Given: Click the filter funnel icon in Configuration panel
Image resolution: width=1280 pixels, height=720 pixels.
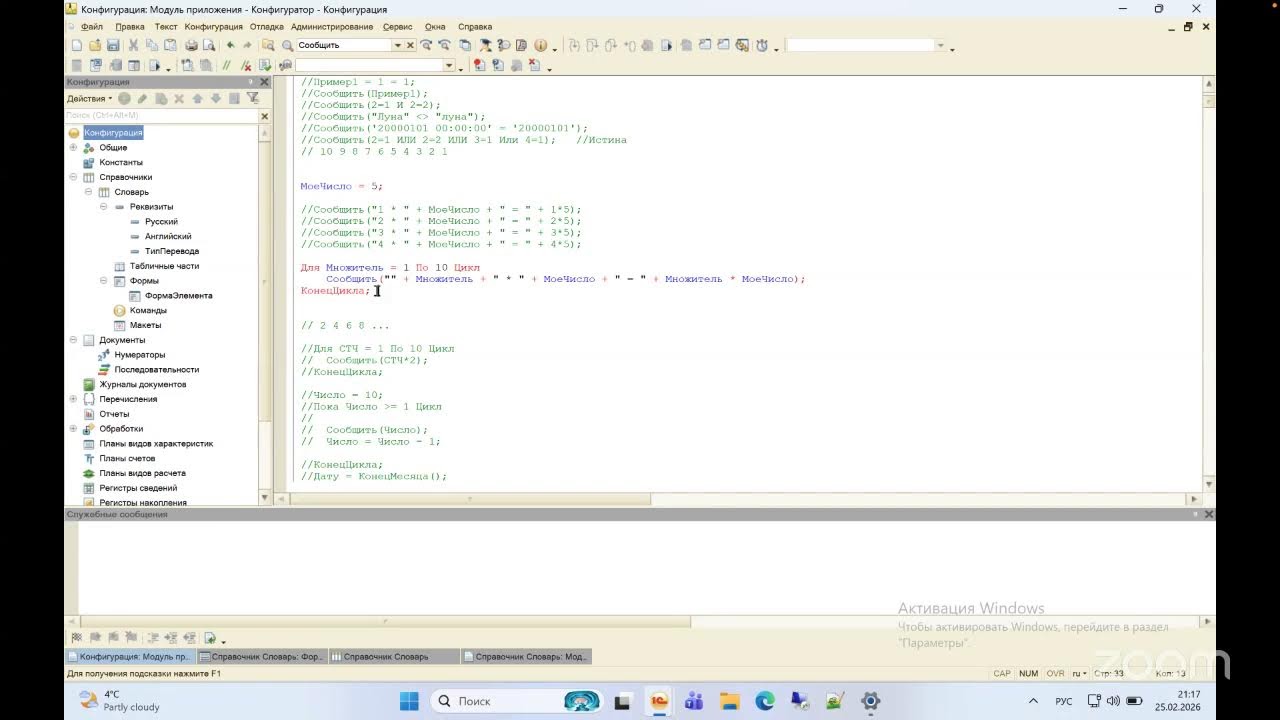Looking at the screenshot, I should coord(253,98).
